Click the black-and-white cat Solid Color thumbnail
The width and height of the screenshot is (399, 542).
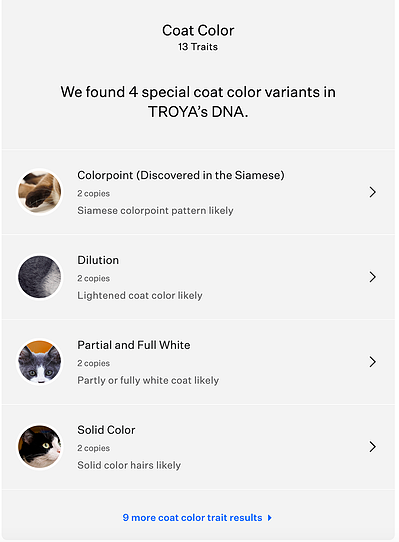[x=39, y=447]
